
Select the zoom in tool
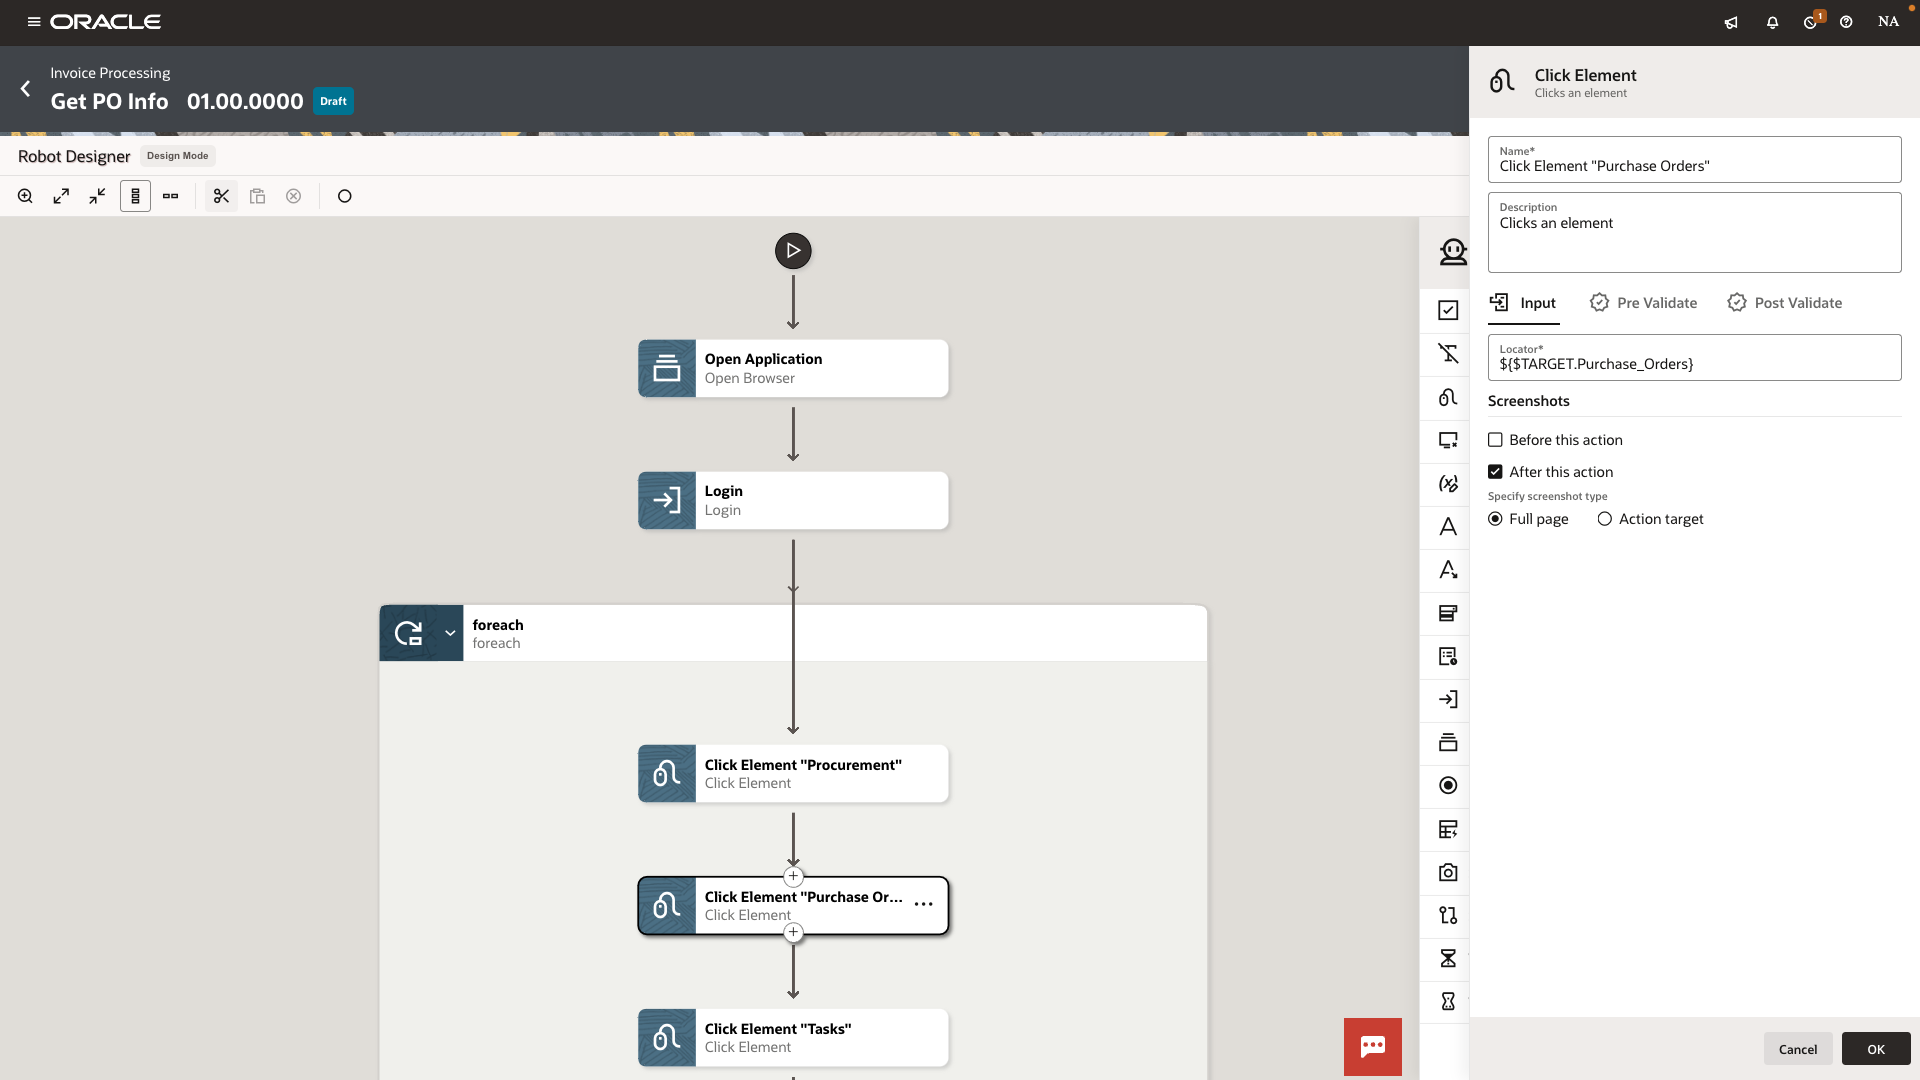pyautogui.click(x=25, y=196)
